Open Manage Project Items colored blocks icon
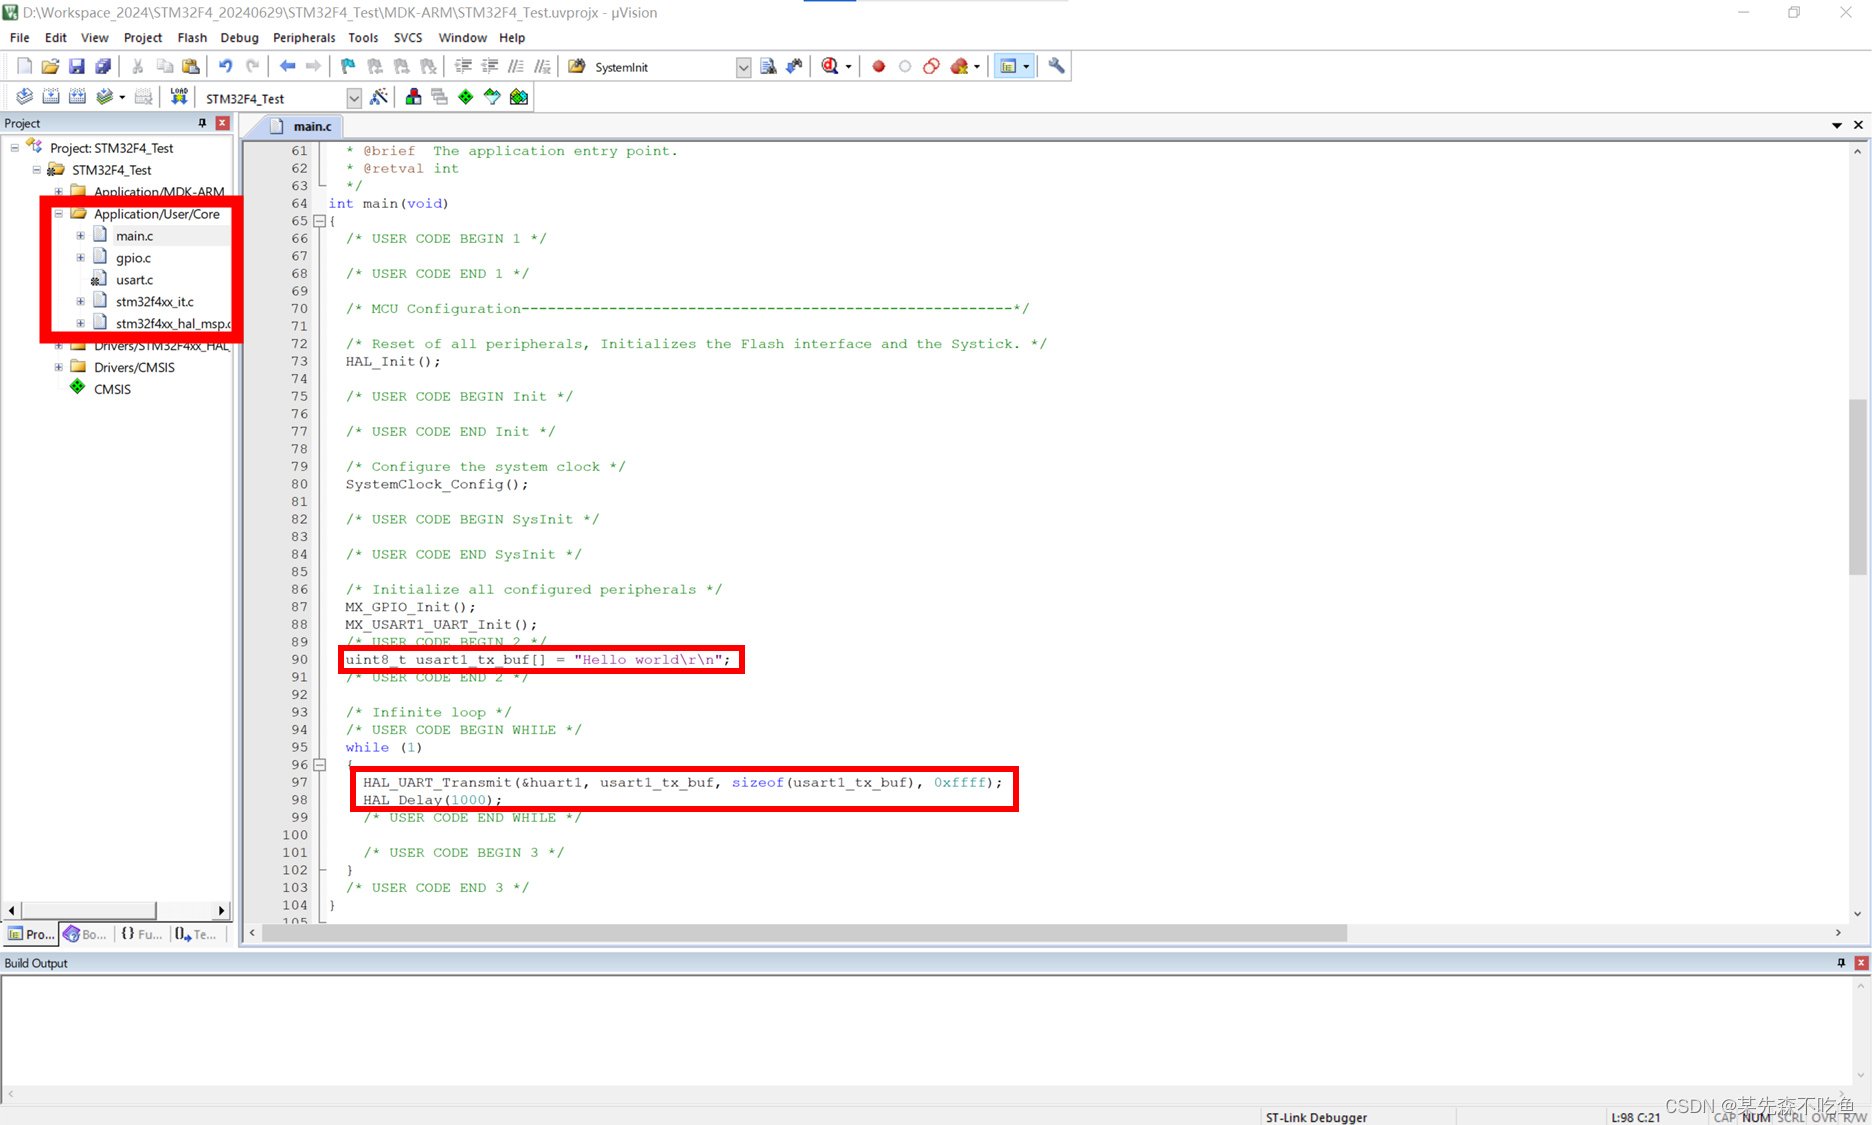The image size is (1872, 1125). [x=413, y=97]
